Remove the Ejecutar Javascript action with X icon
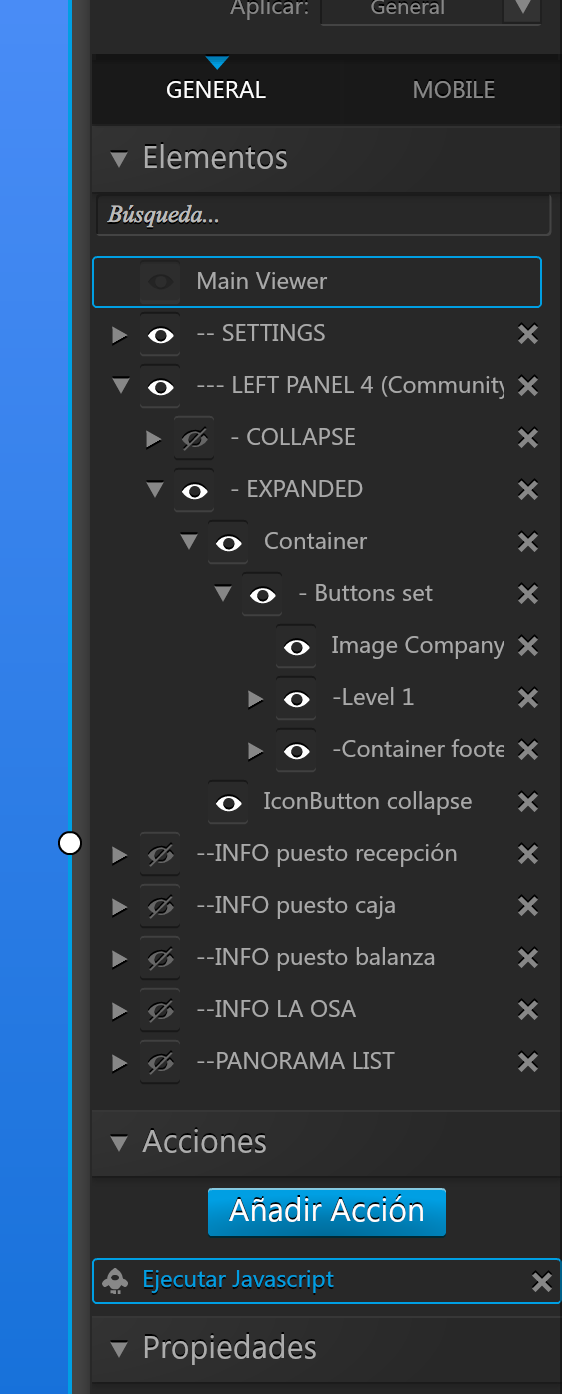Screen dimensions: 562x1394 [x=541, y=1282]
